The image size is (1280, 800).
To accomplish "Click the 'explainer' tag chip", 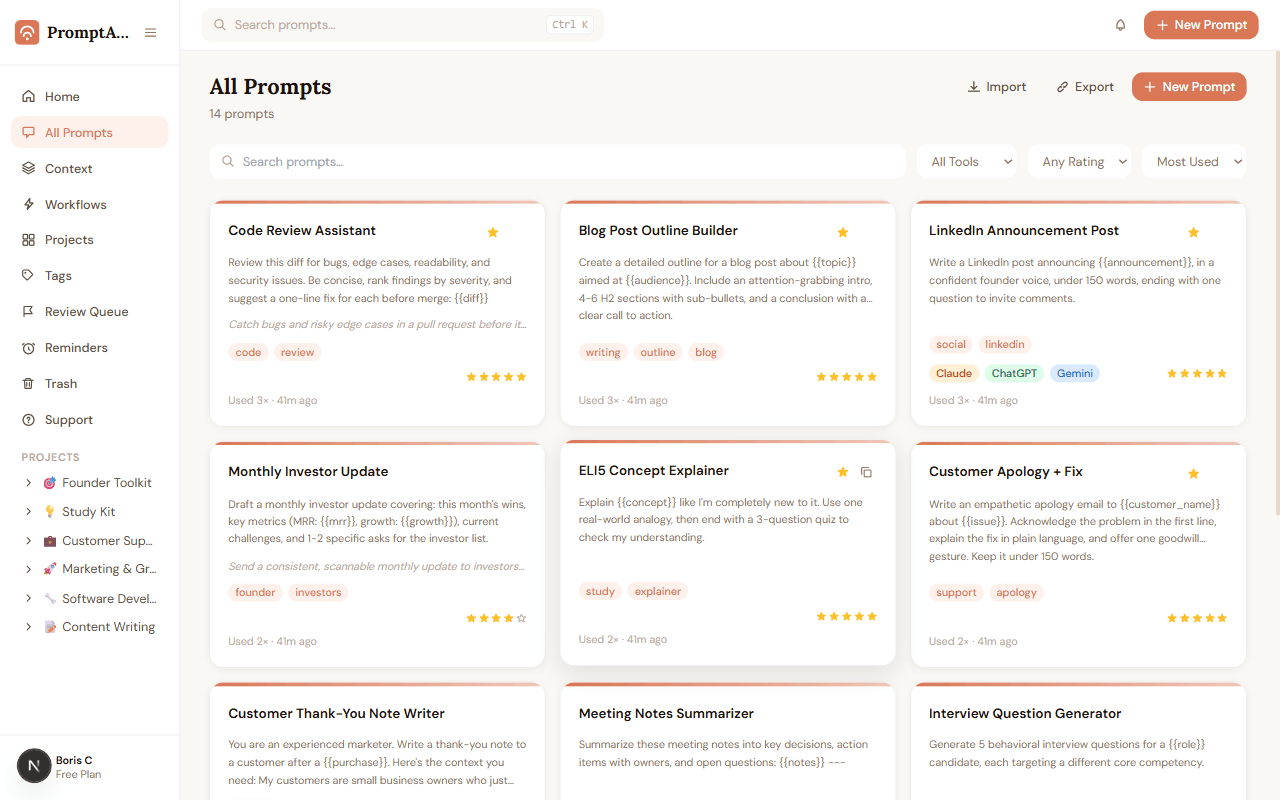I will pos(658,591).
